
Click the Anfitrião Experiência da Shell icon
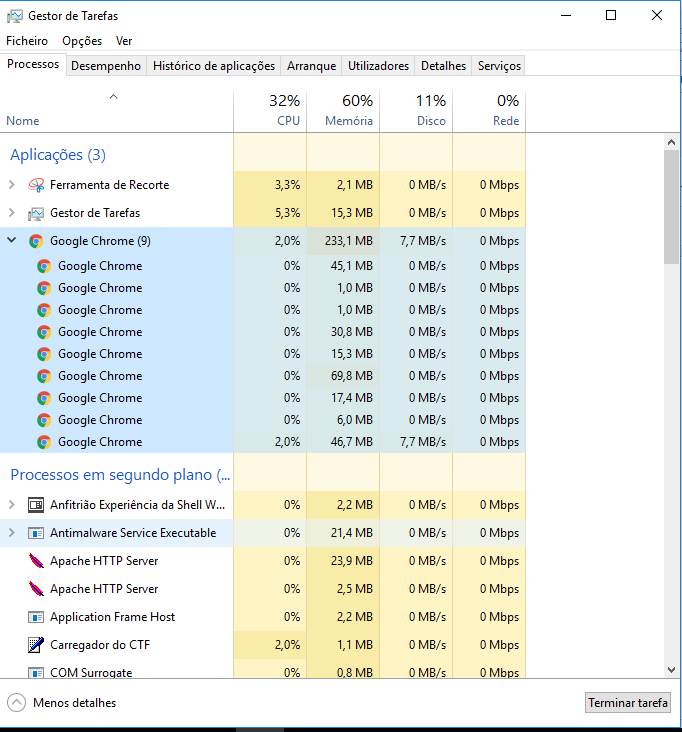click(36, 505)
